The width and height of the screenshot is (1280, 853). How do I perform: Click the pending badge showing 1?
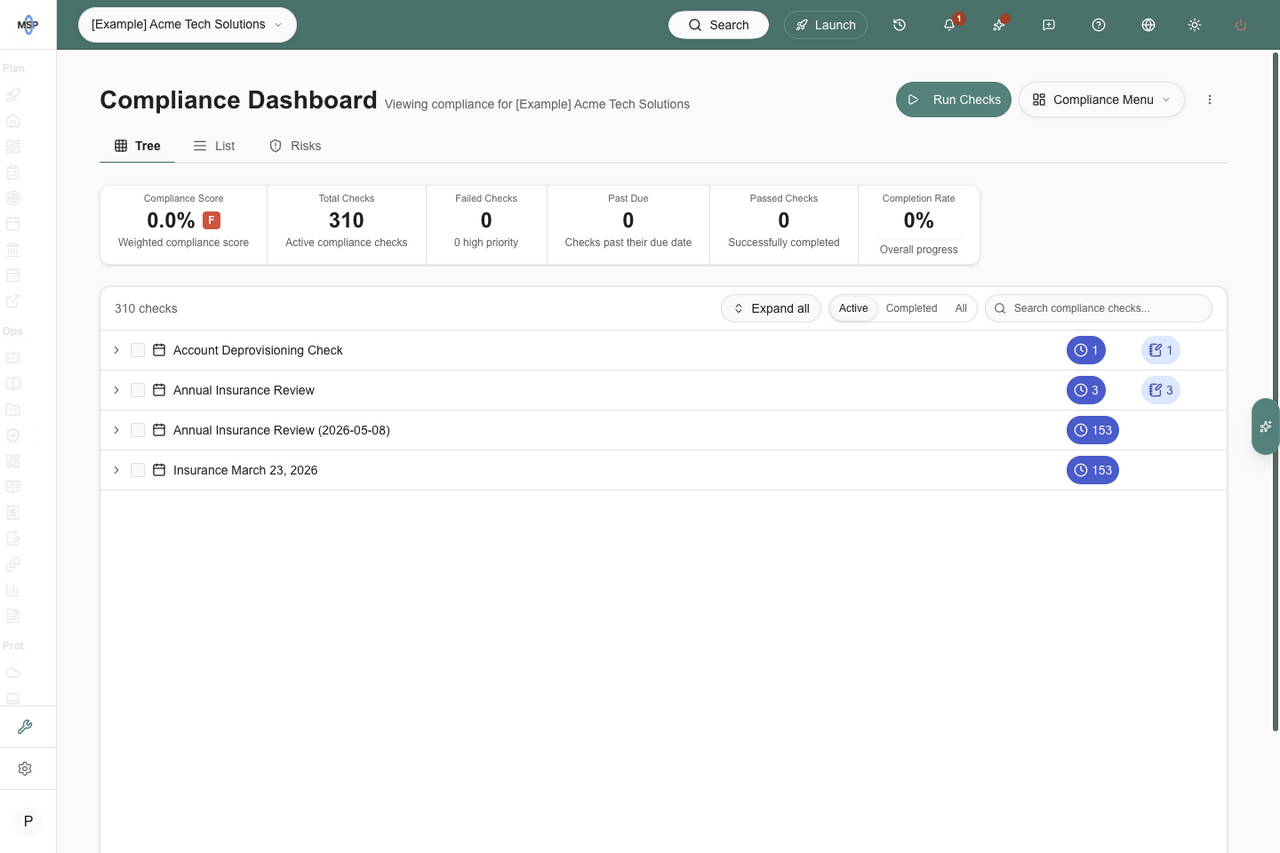1086,350
